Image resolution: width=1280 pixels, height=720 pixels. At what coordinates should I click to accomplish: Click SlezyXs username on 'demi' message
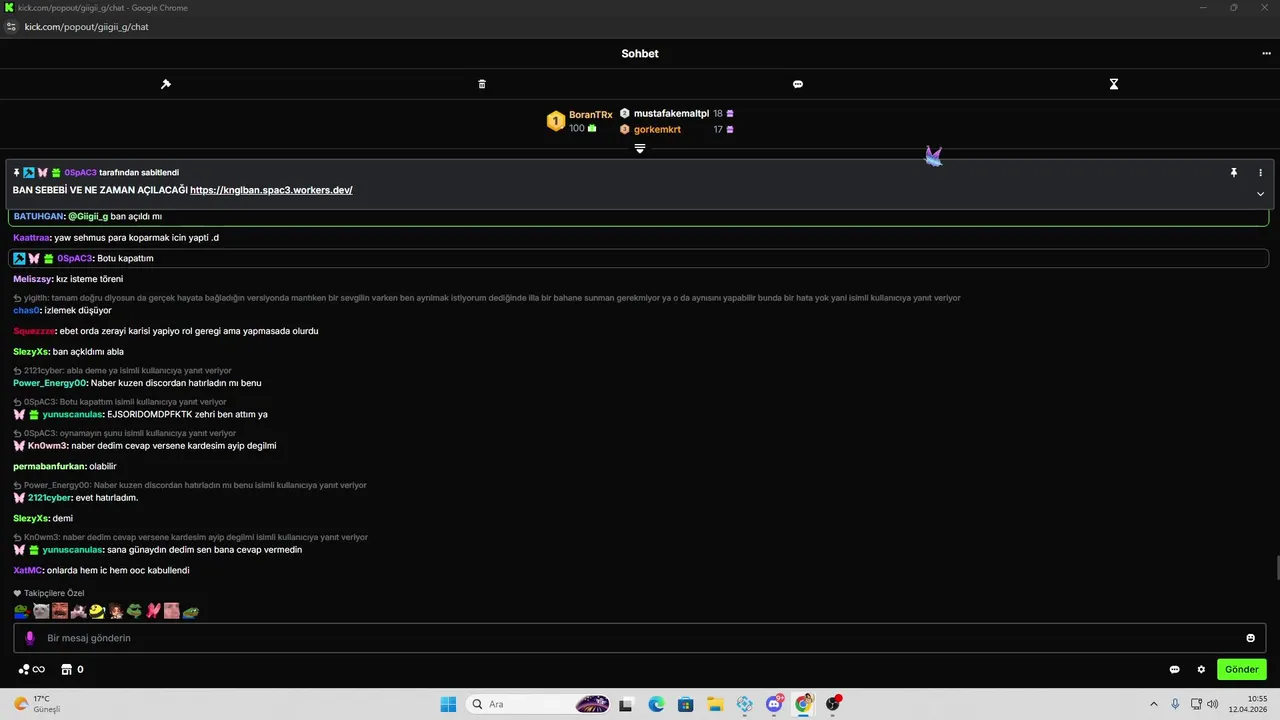tap(30, 518)
